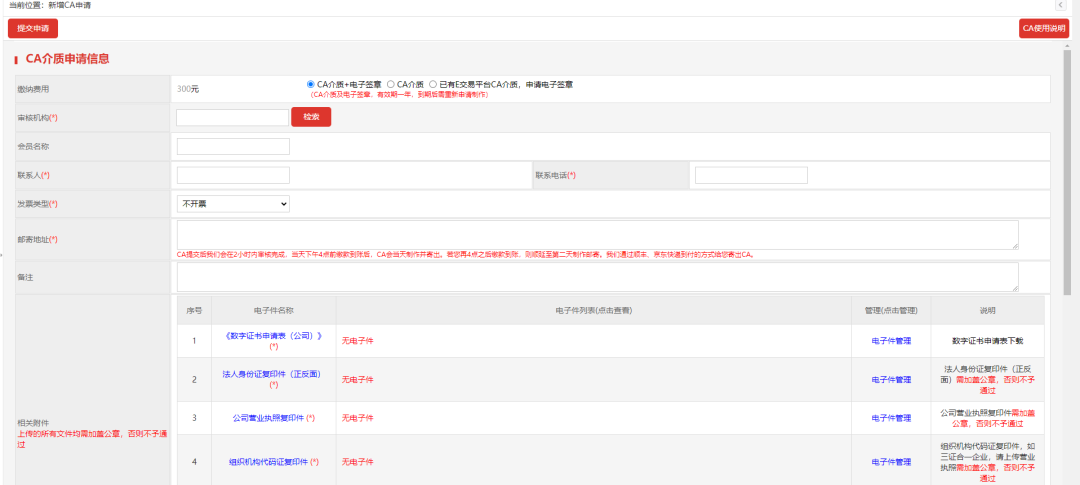Click 无电子件 in row 1
The height and width of the screenshot is (485, 1080).
357,341
